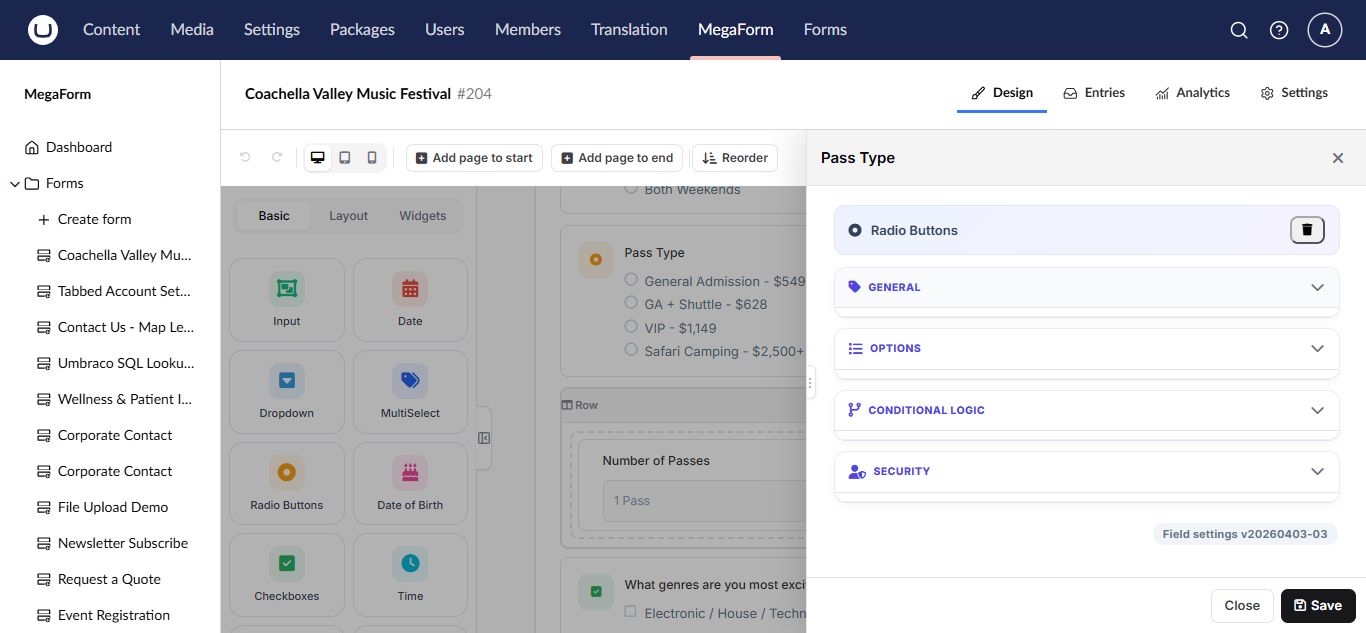
Task: Click the vertical panel resize handle
Action: click(x=811, y=382)
